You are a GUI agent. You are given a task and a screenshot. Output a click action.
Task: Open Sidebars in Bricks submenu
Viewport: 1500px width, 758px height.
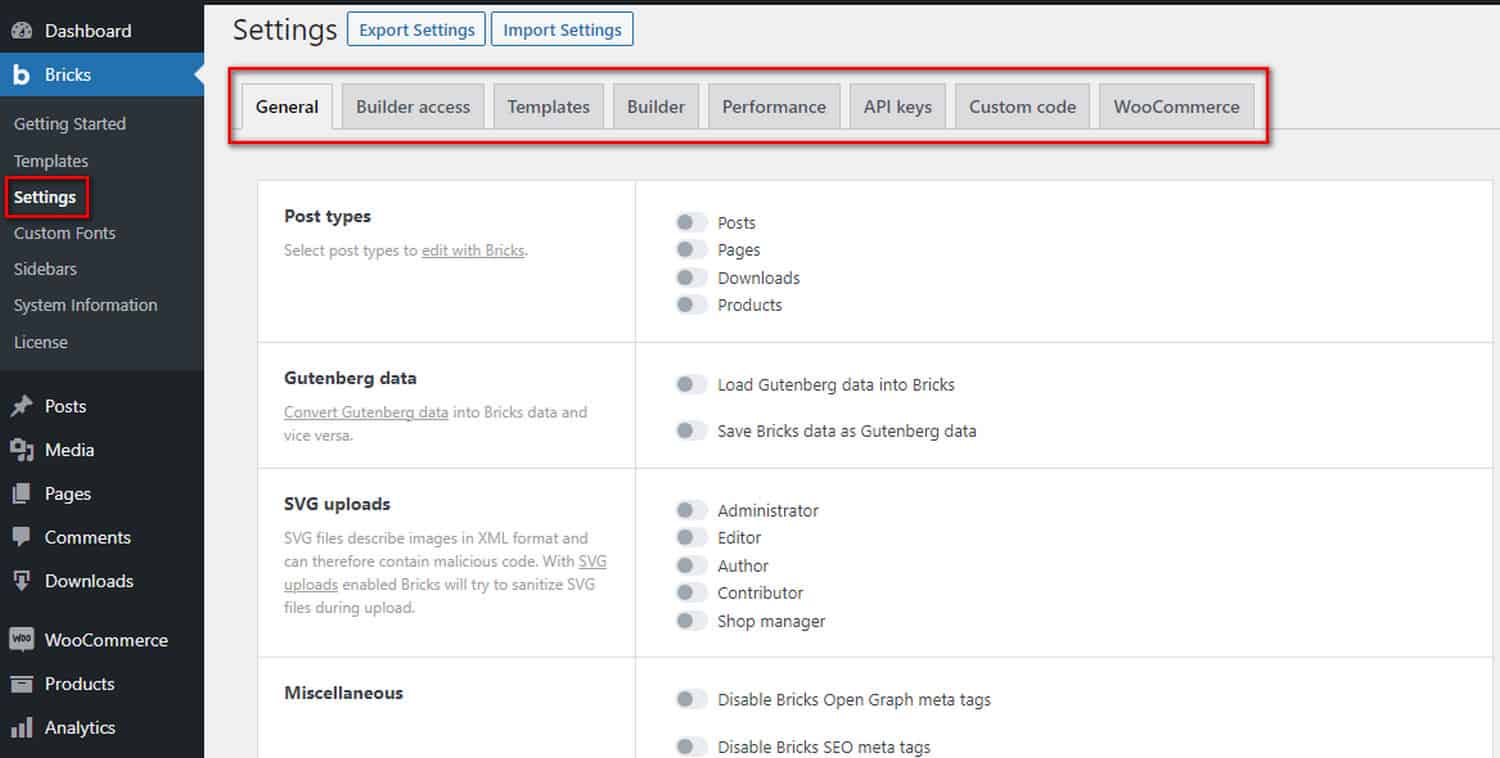coord(45,269)
